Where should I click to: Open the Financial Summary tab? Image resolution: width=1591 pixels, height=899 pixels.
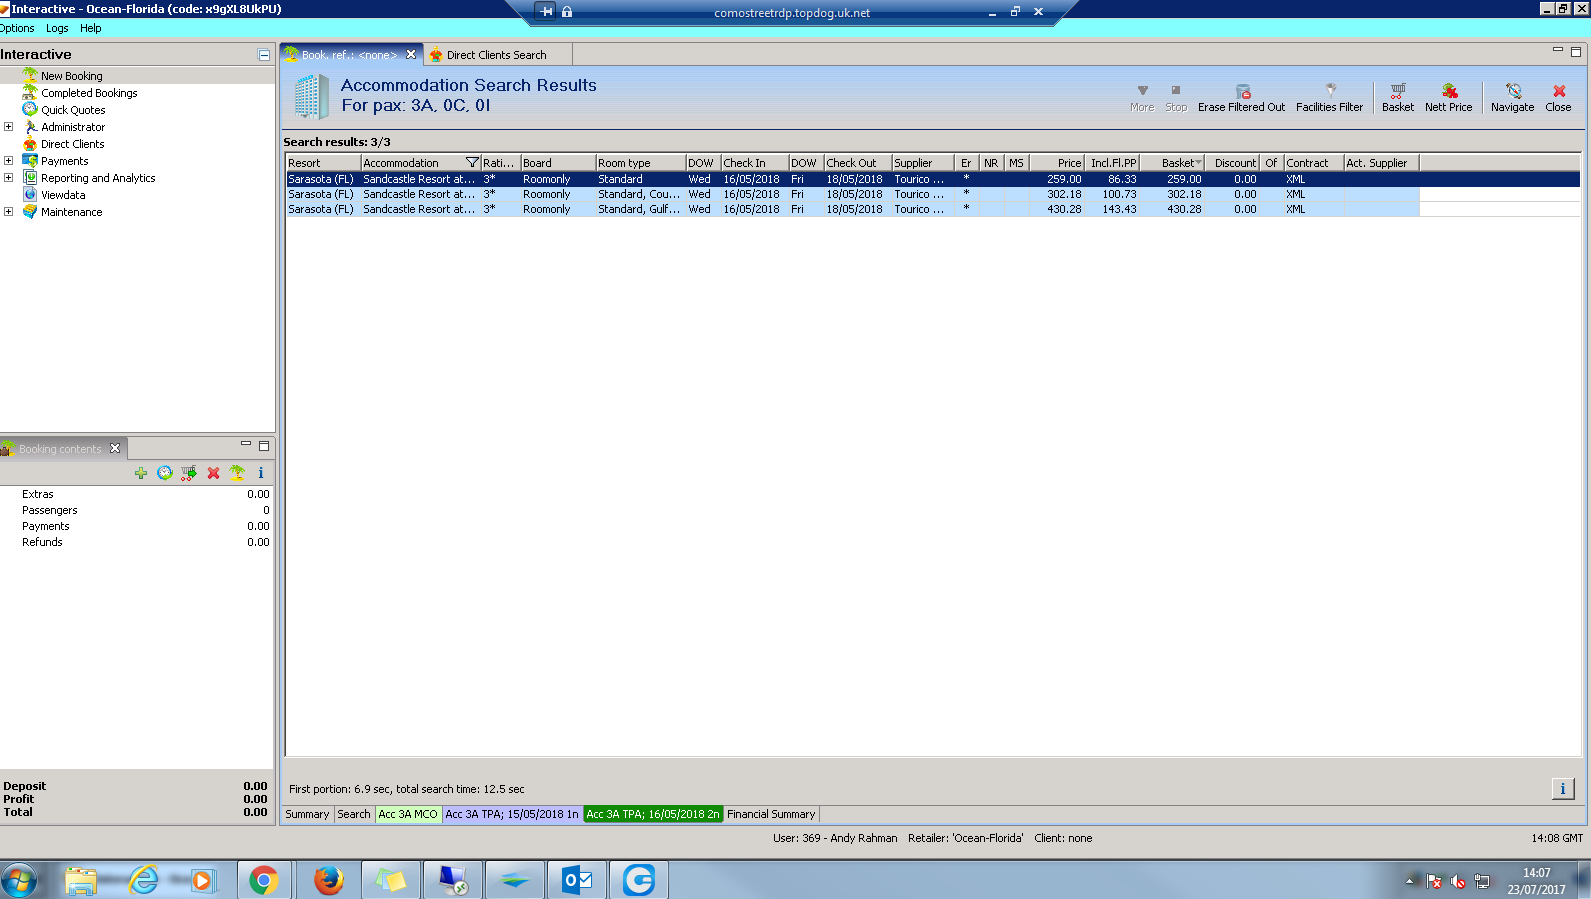771,814
